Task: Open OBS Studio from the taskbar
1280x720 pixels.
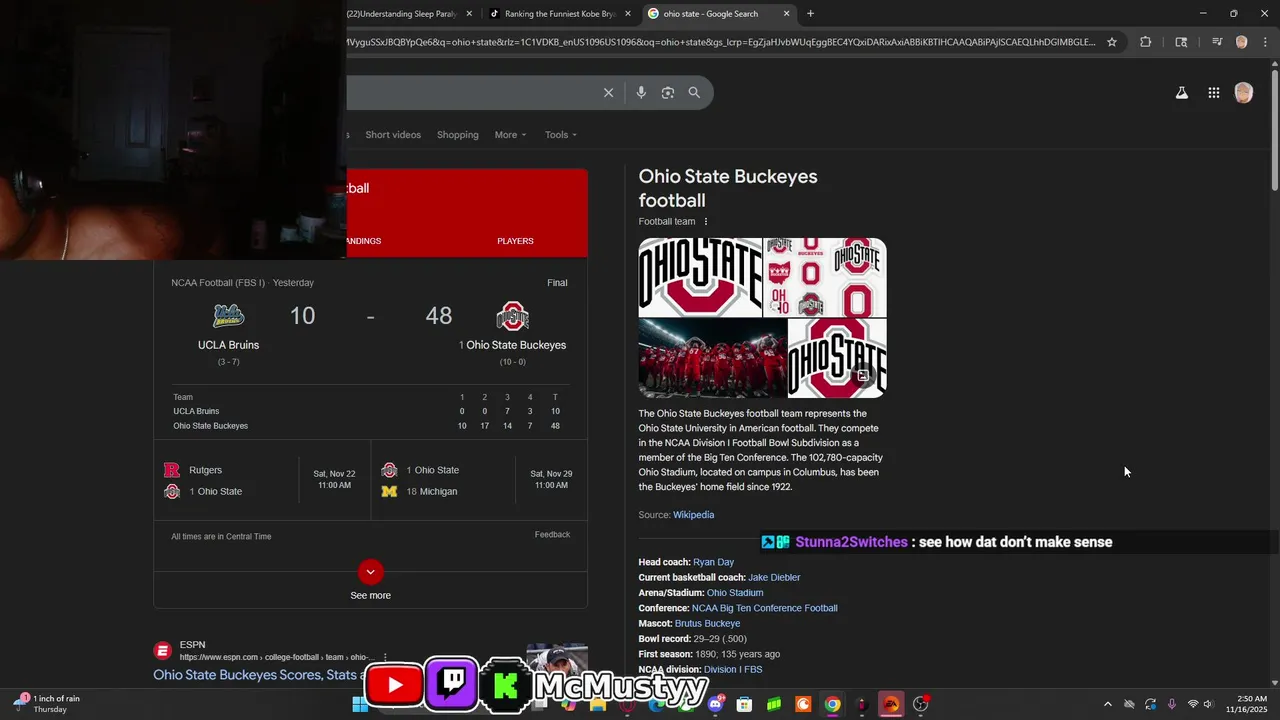Action: click(920, 704)
